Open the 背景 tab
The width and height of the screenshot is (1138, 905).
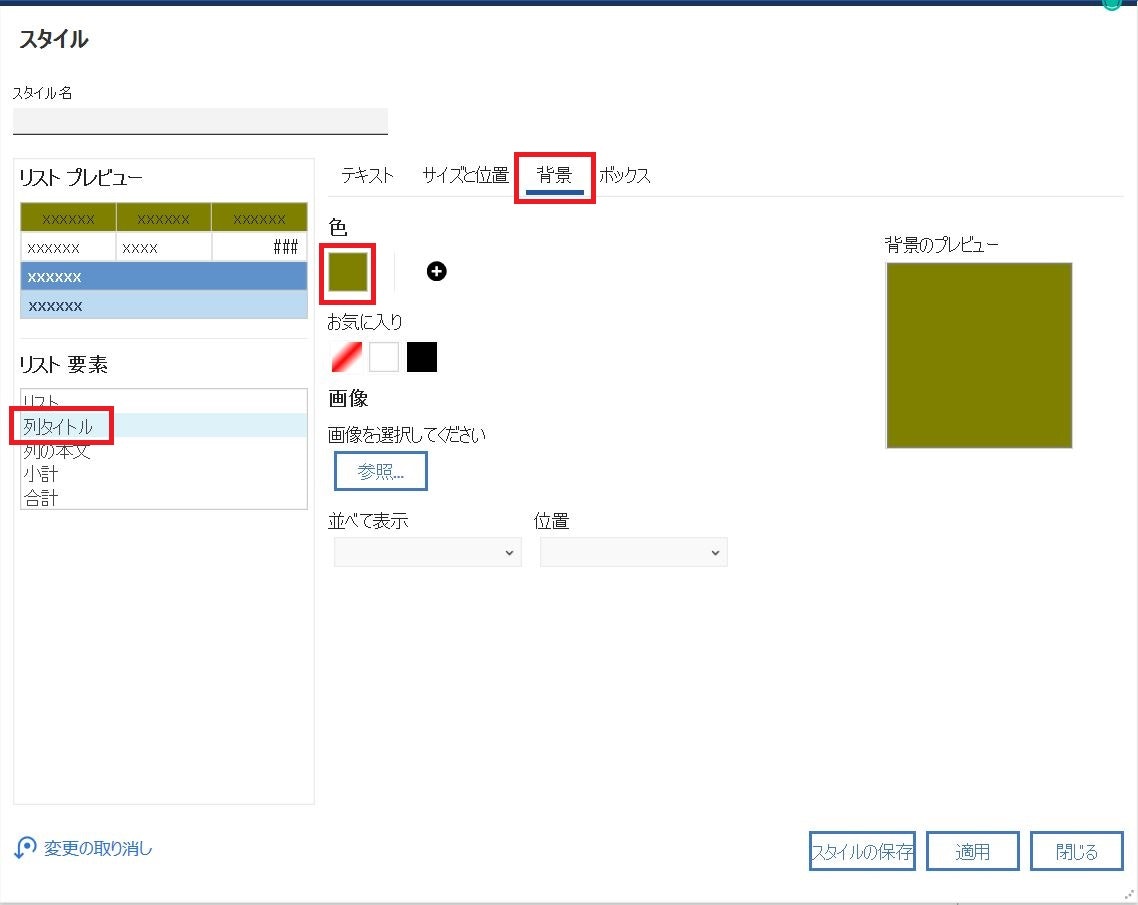pyautogui.click(x=554, y=175)
